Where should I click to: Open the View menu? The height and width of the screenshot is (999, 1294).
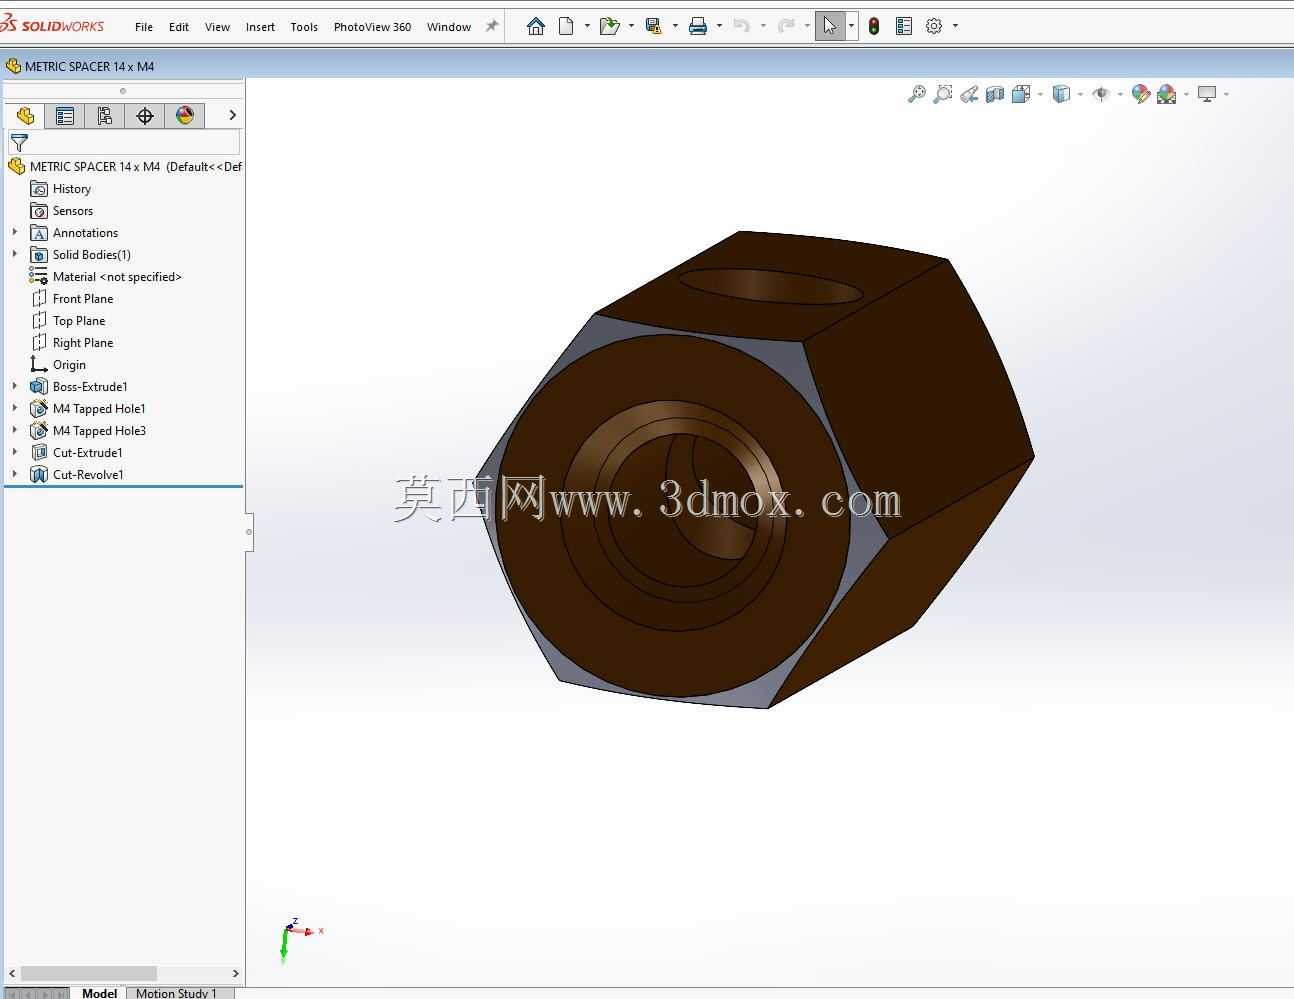point(217,27)
